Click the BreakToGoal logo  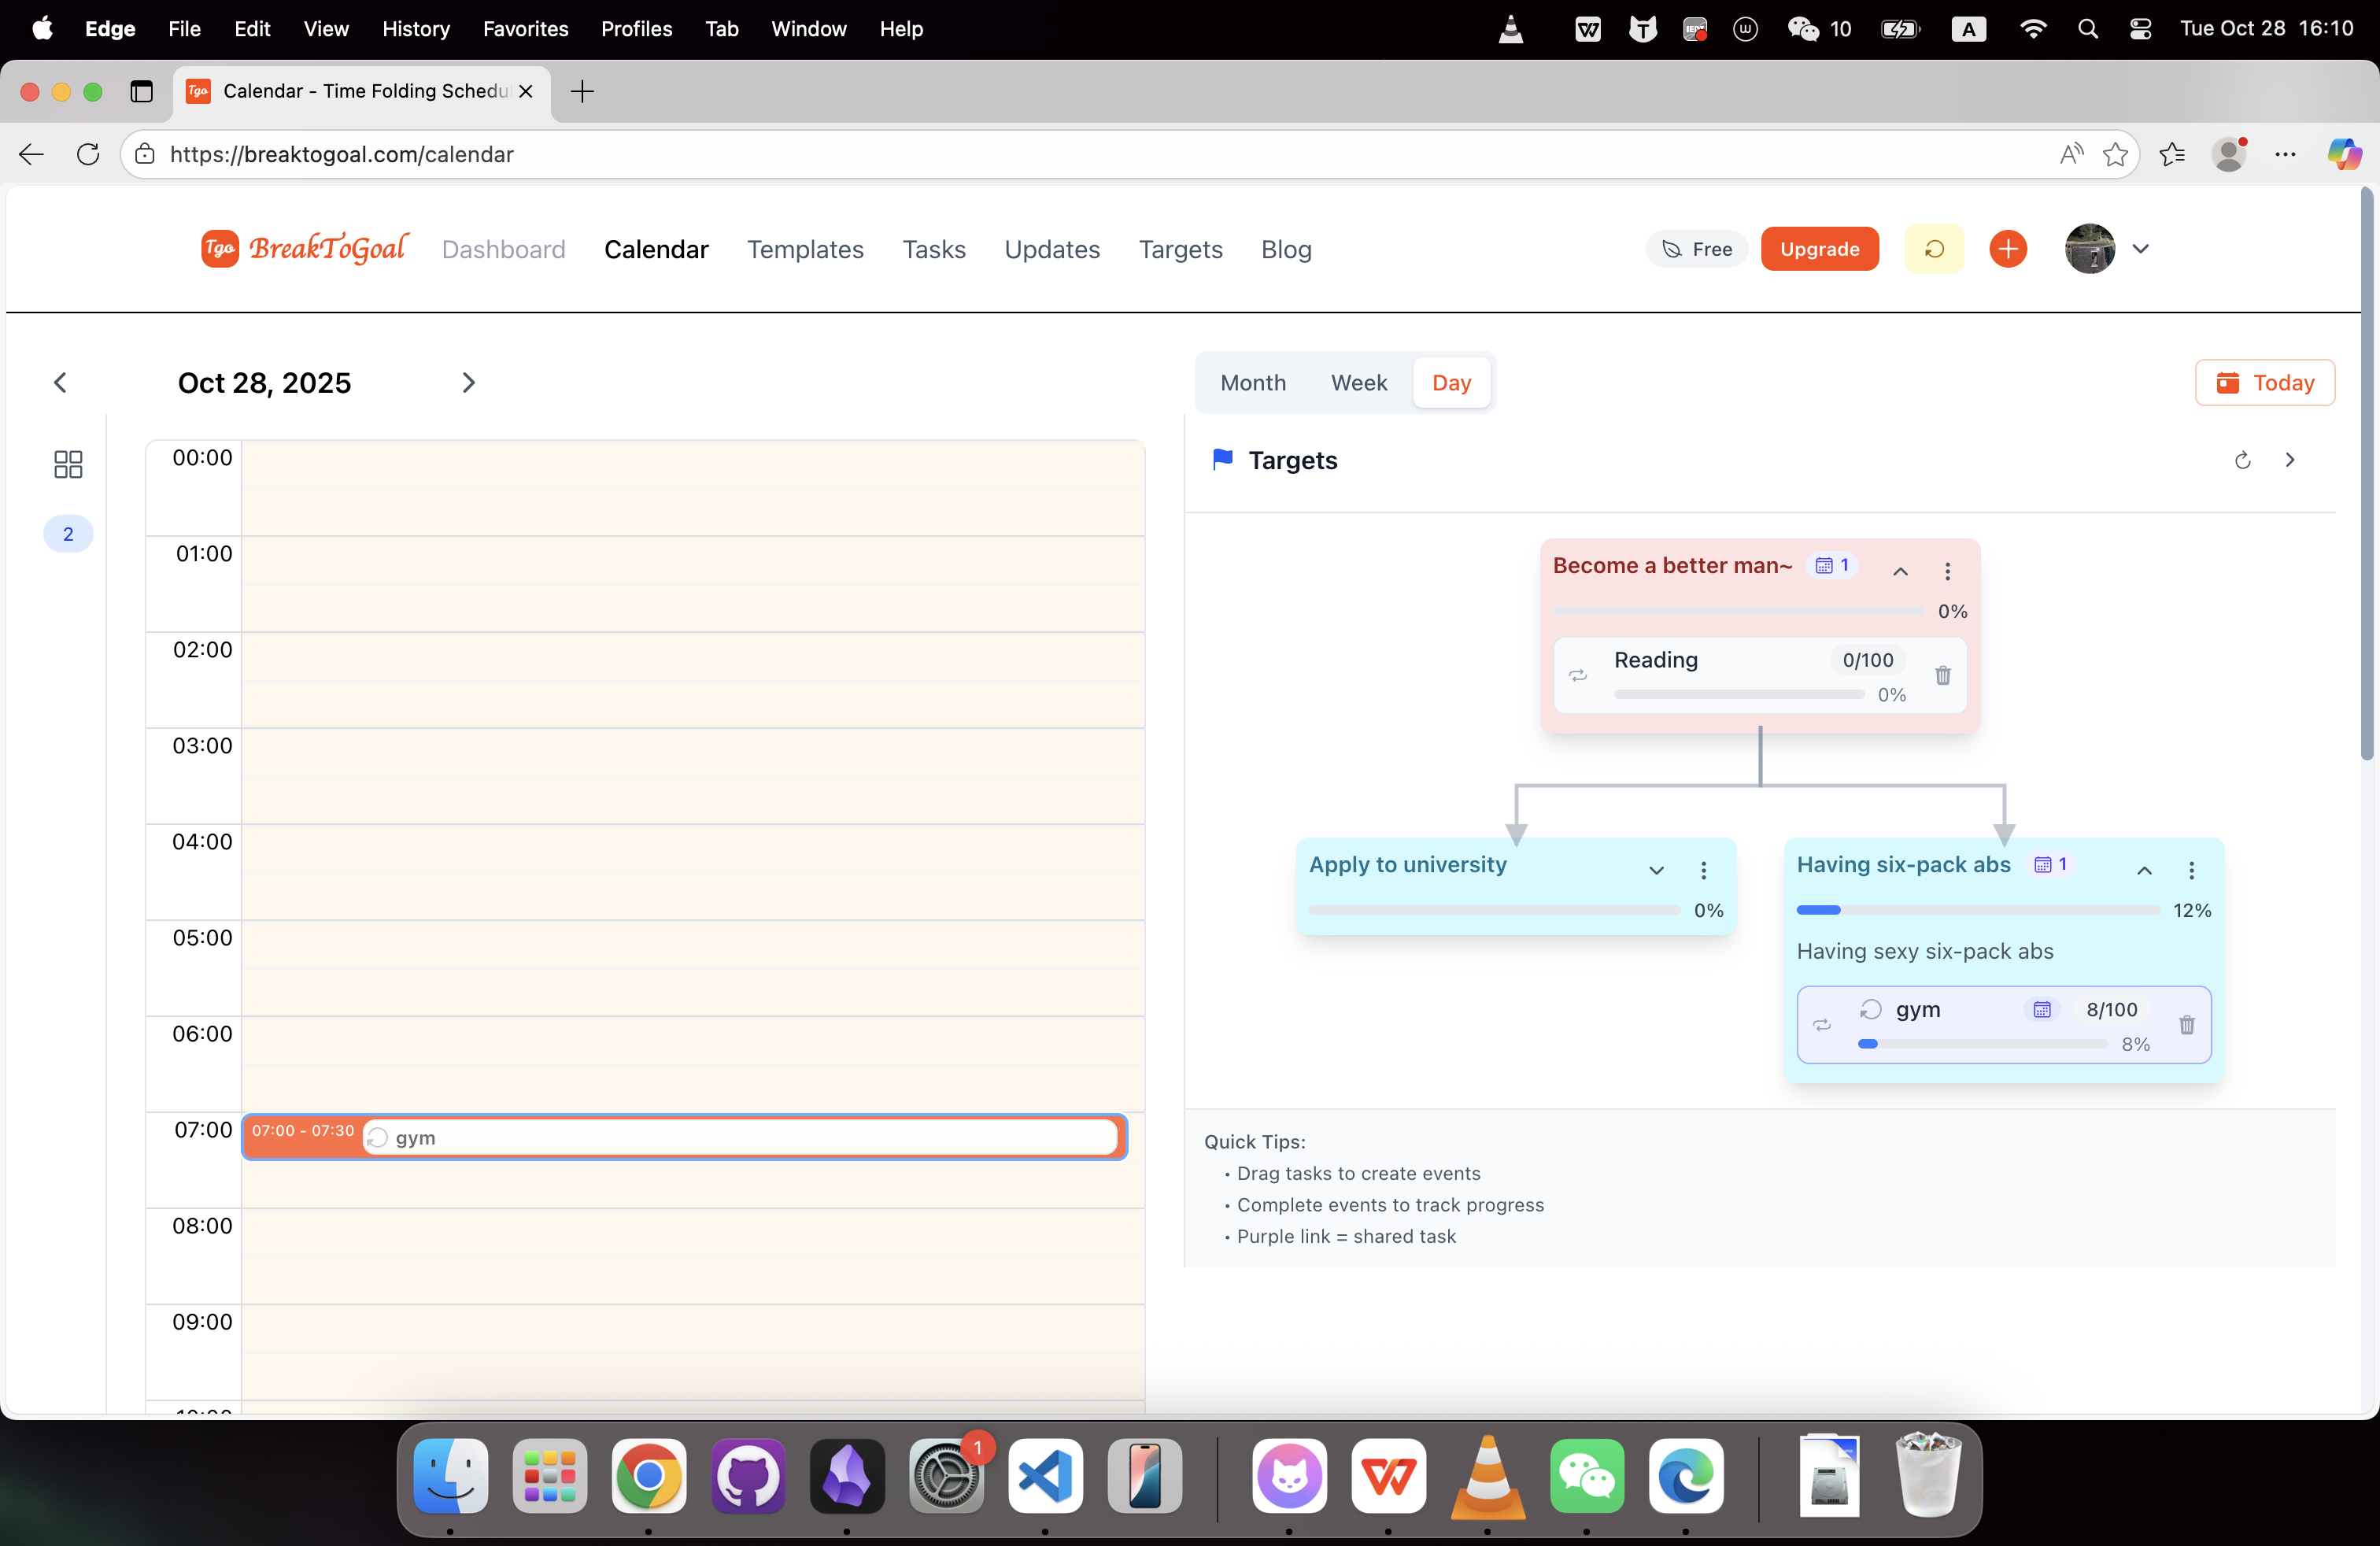304,249
